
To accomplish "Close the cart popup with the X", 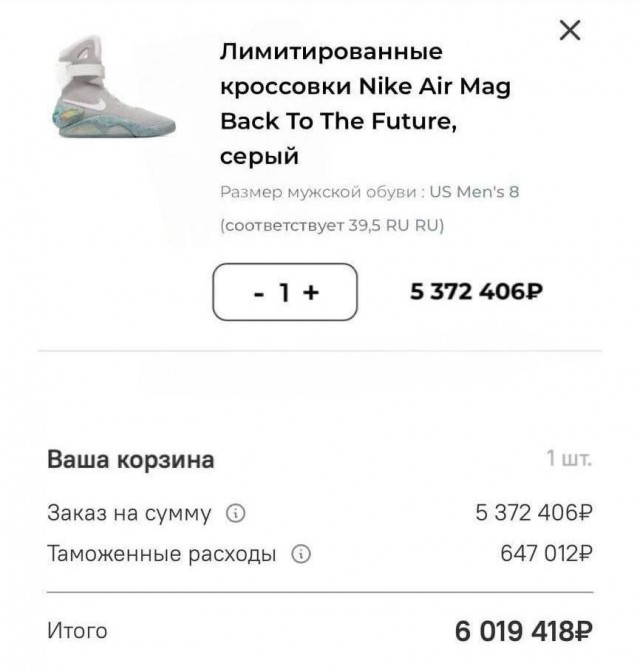I will tap(570, 31).
